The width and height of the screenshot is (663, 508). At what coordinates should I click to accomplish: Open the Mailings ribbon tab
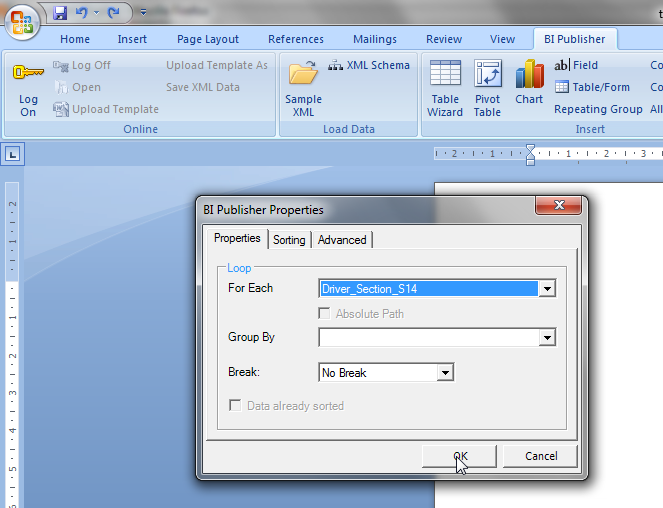pyautogui.click(x=375, y=39)
